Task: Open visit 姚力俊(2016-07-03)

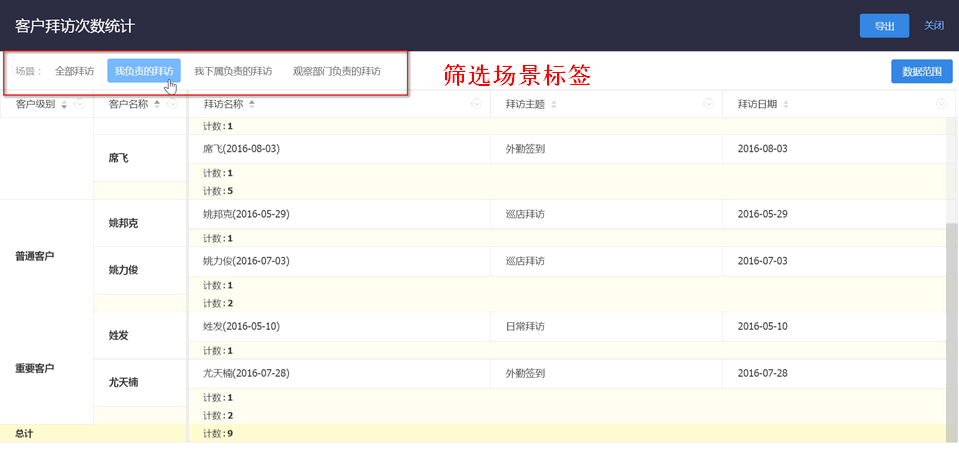Action: tap(246, 261)
